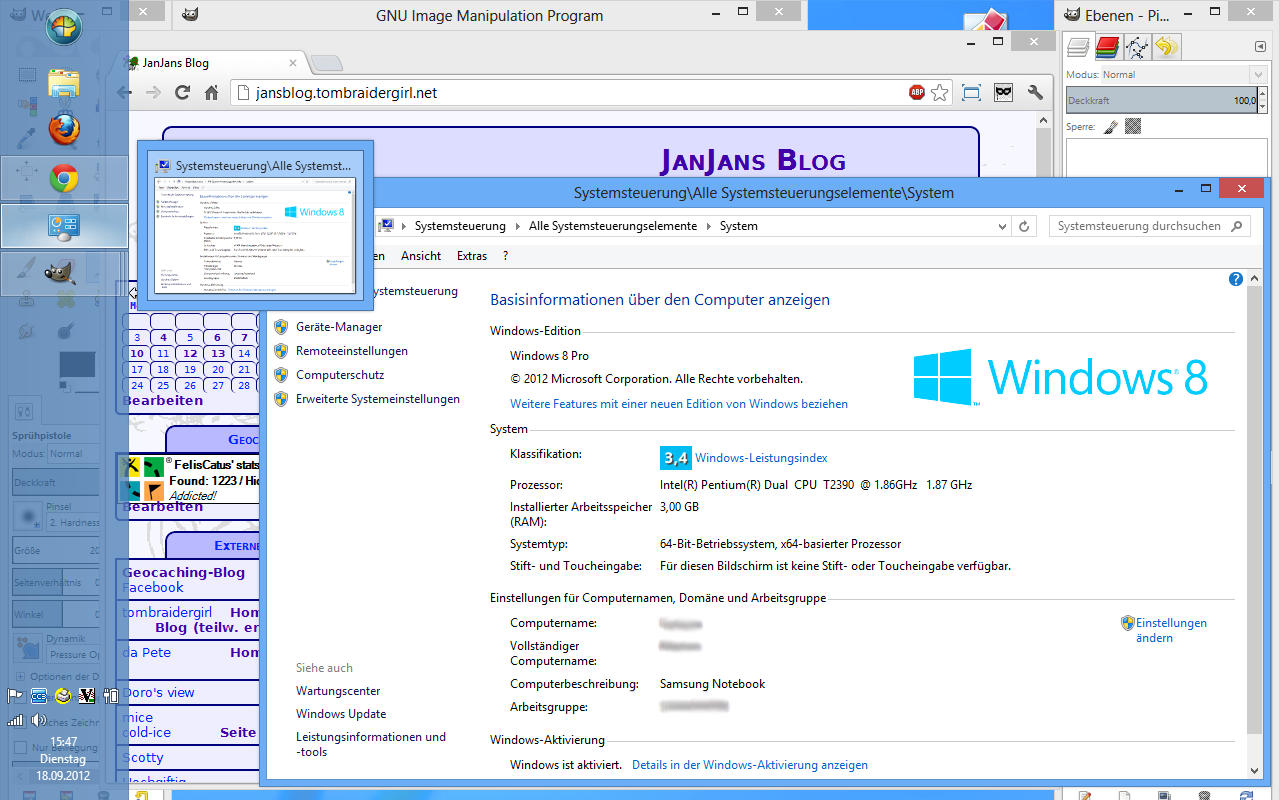This screenshot has height=800, width=1280.
Task: Open Erweiterte Systemeinstellungen link
Action: [378, 399]
